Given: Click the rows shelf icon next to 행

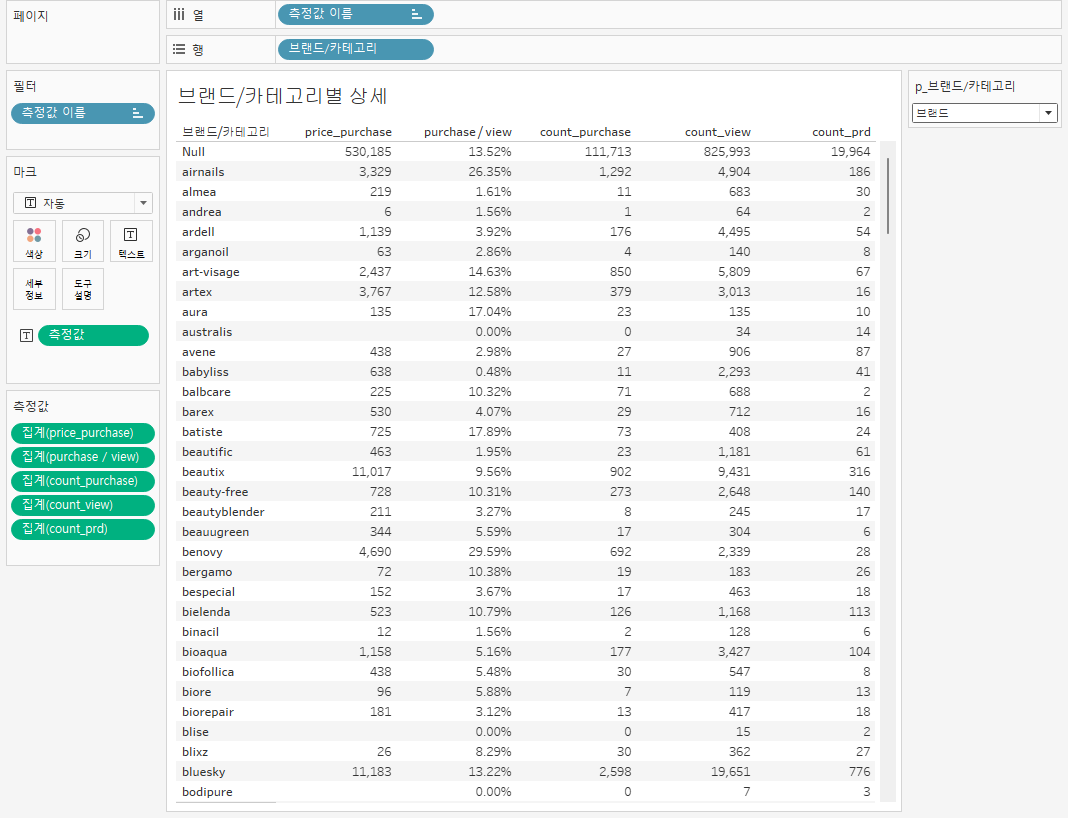Looking at the screenshot, I should [179, 49].
